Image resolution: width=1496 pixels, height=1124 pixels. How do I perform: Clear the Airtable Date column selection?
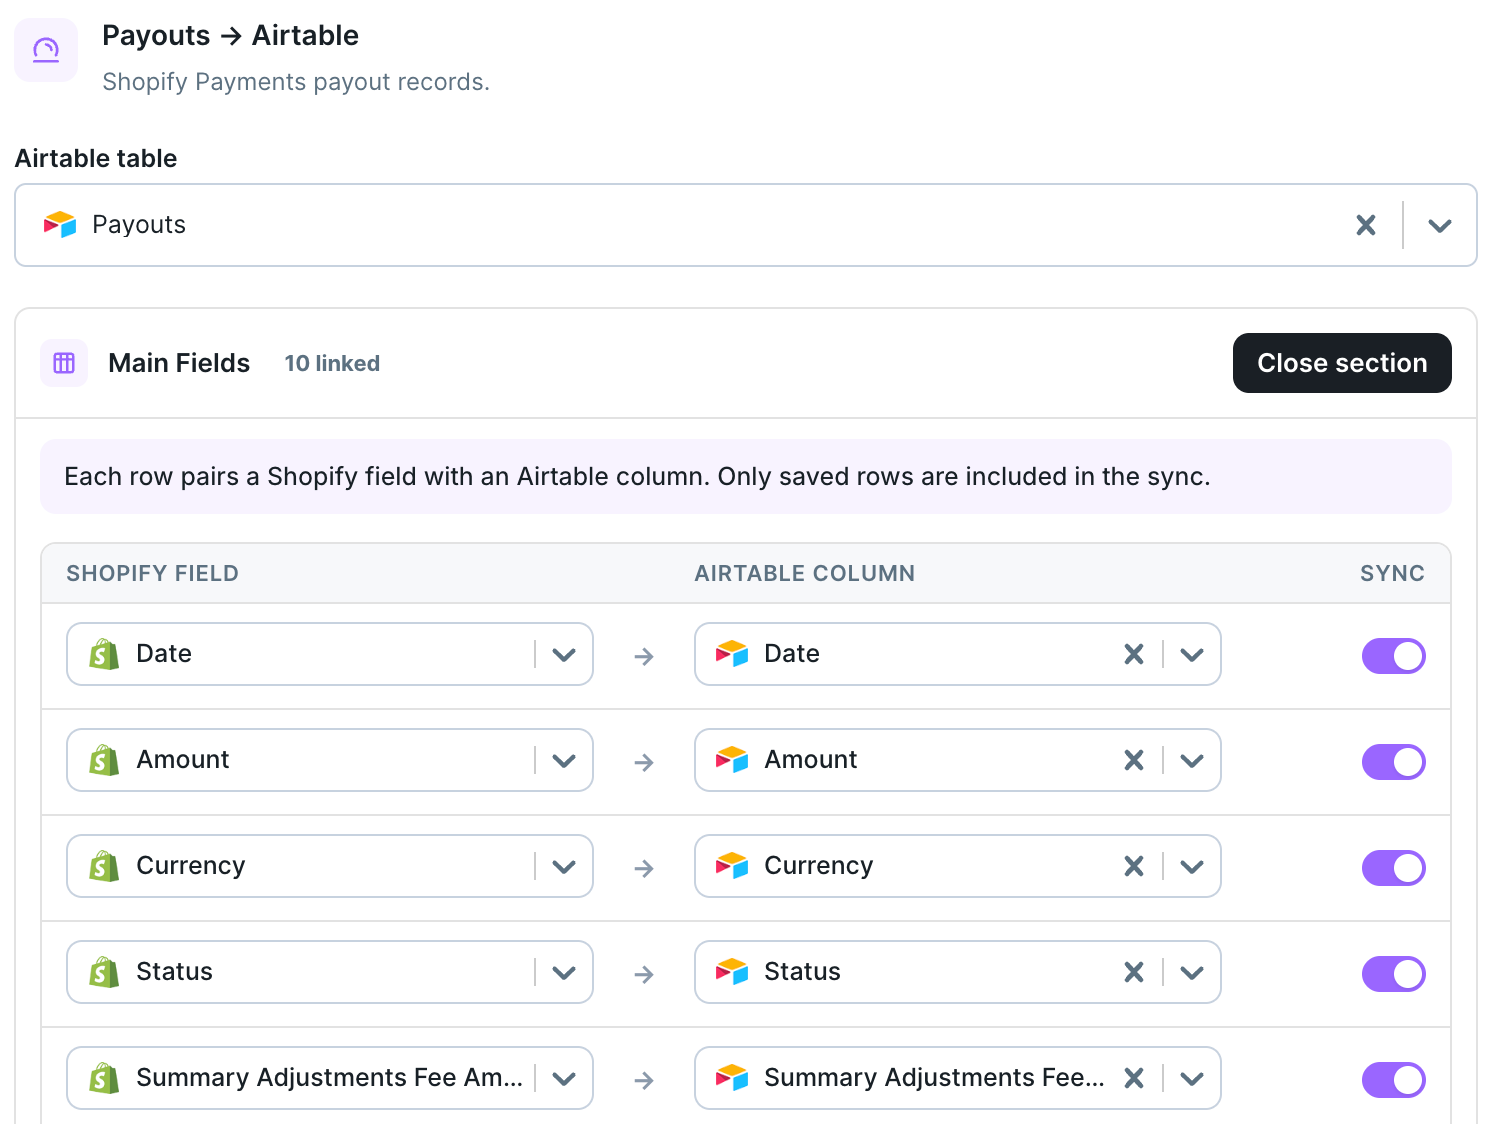pos(1134,654)
